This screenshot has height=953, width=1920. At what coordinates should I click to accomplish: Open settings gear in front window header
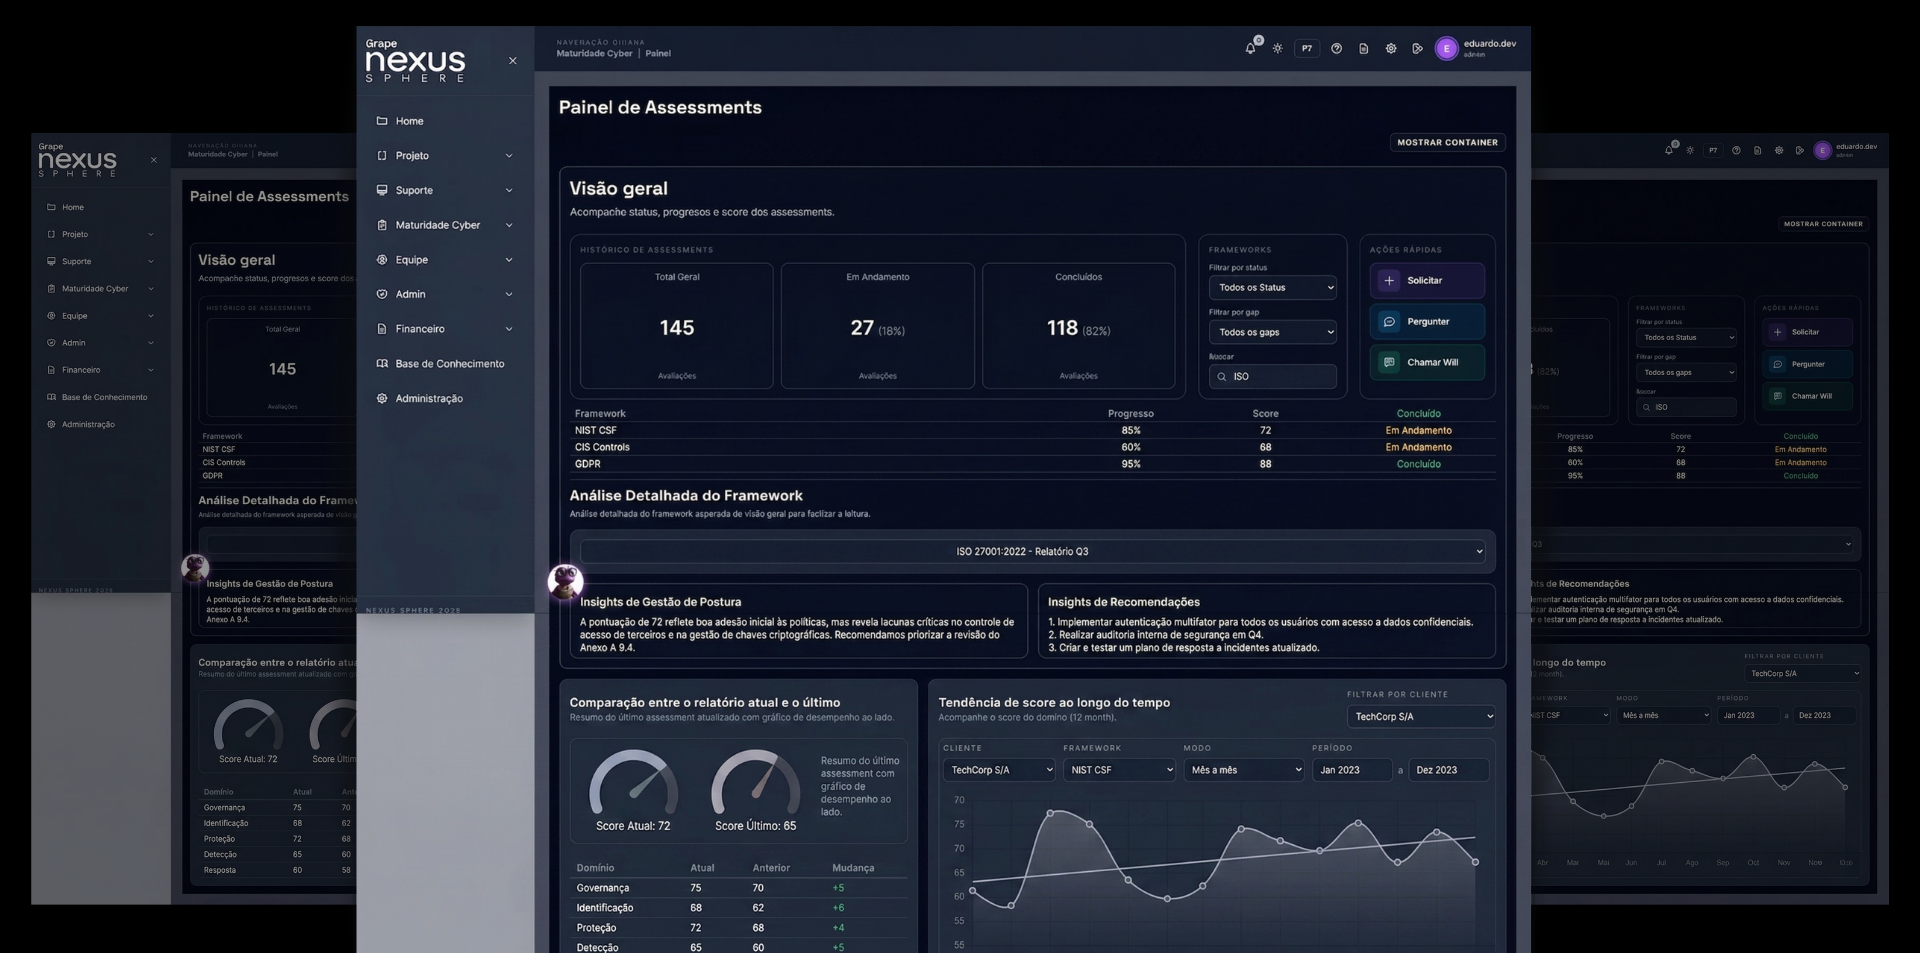point(1390,48)
